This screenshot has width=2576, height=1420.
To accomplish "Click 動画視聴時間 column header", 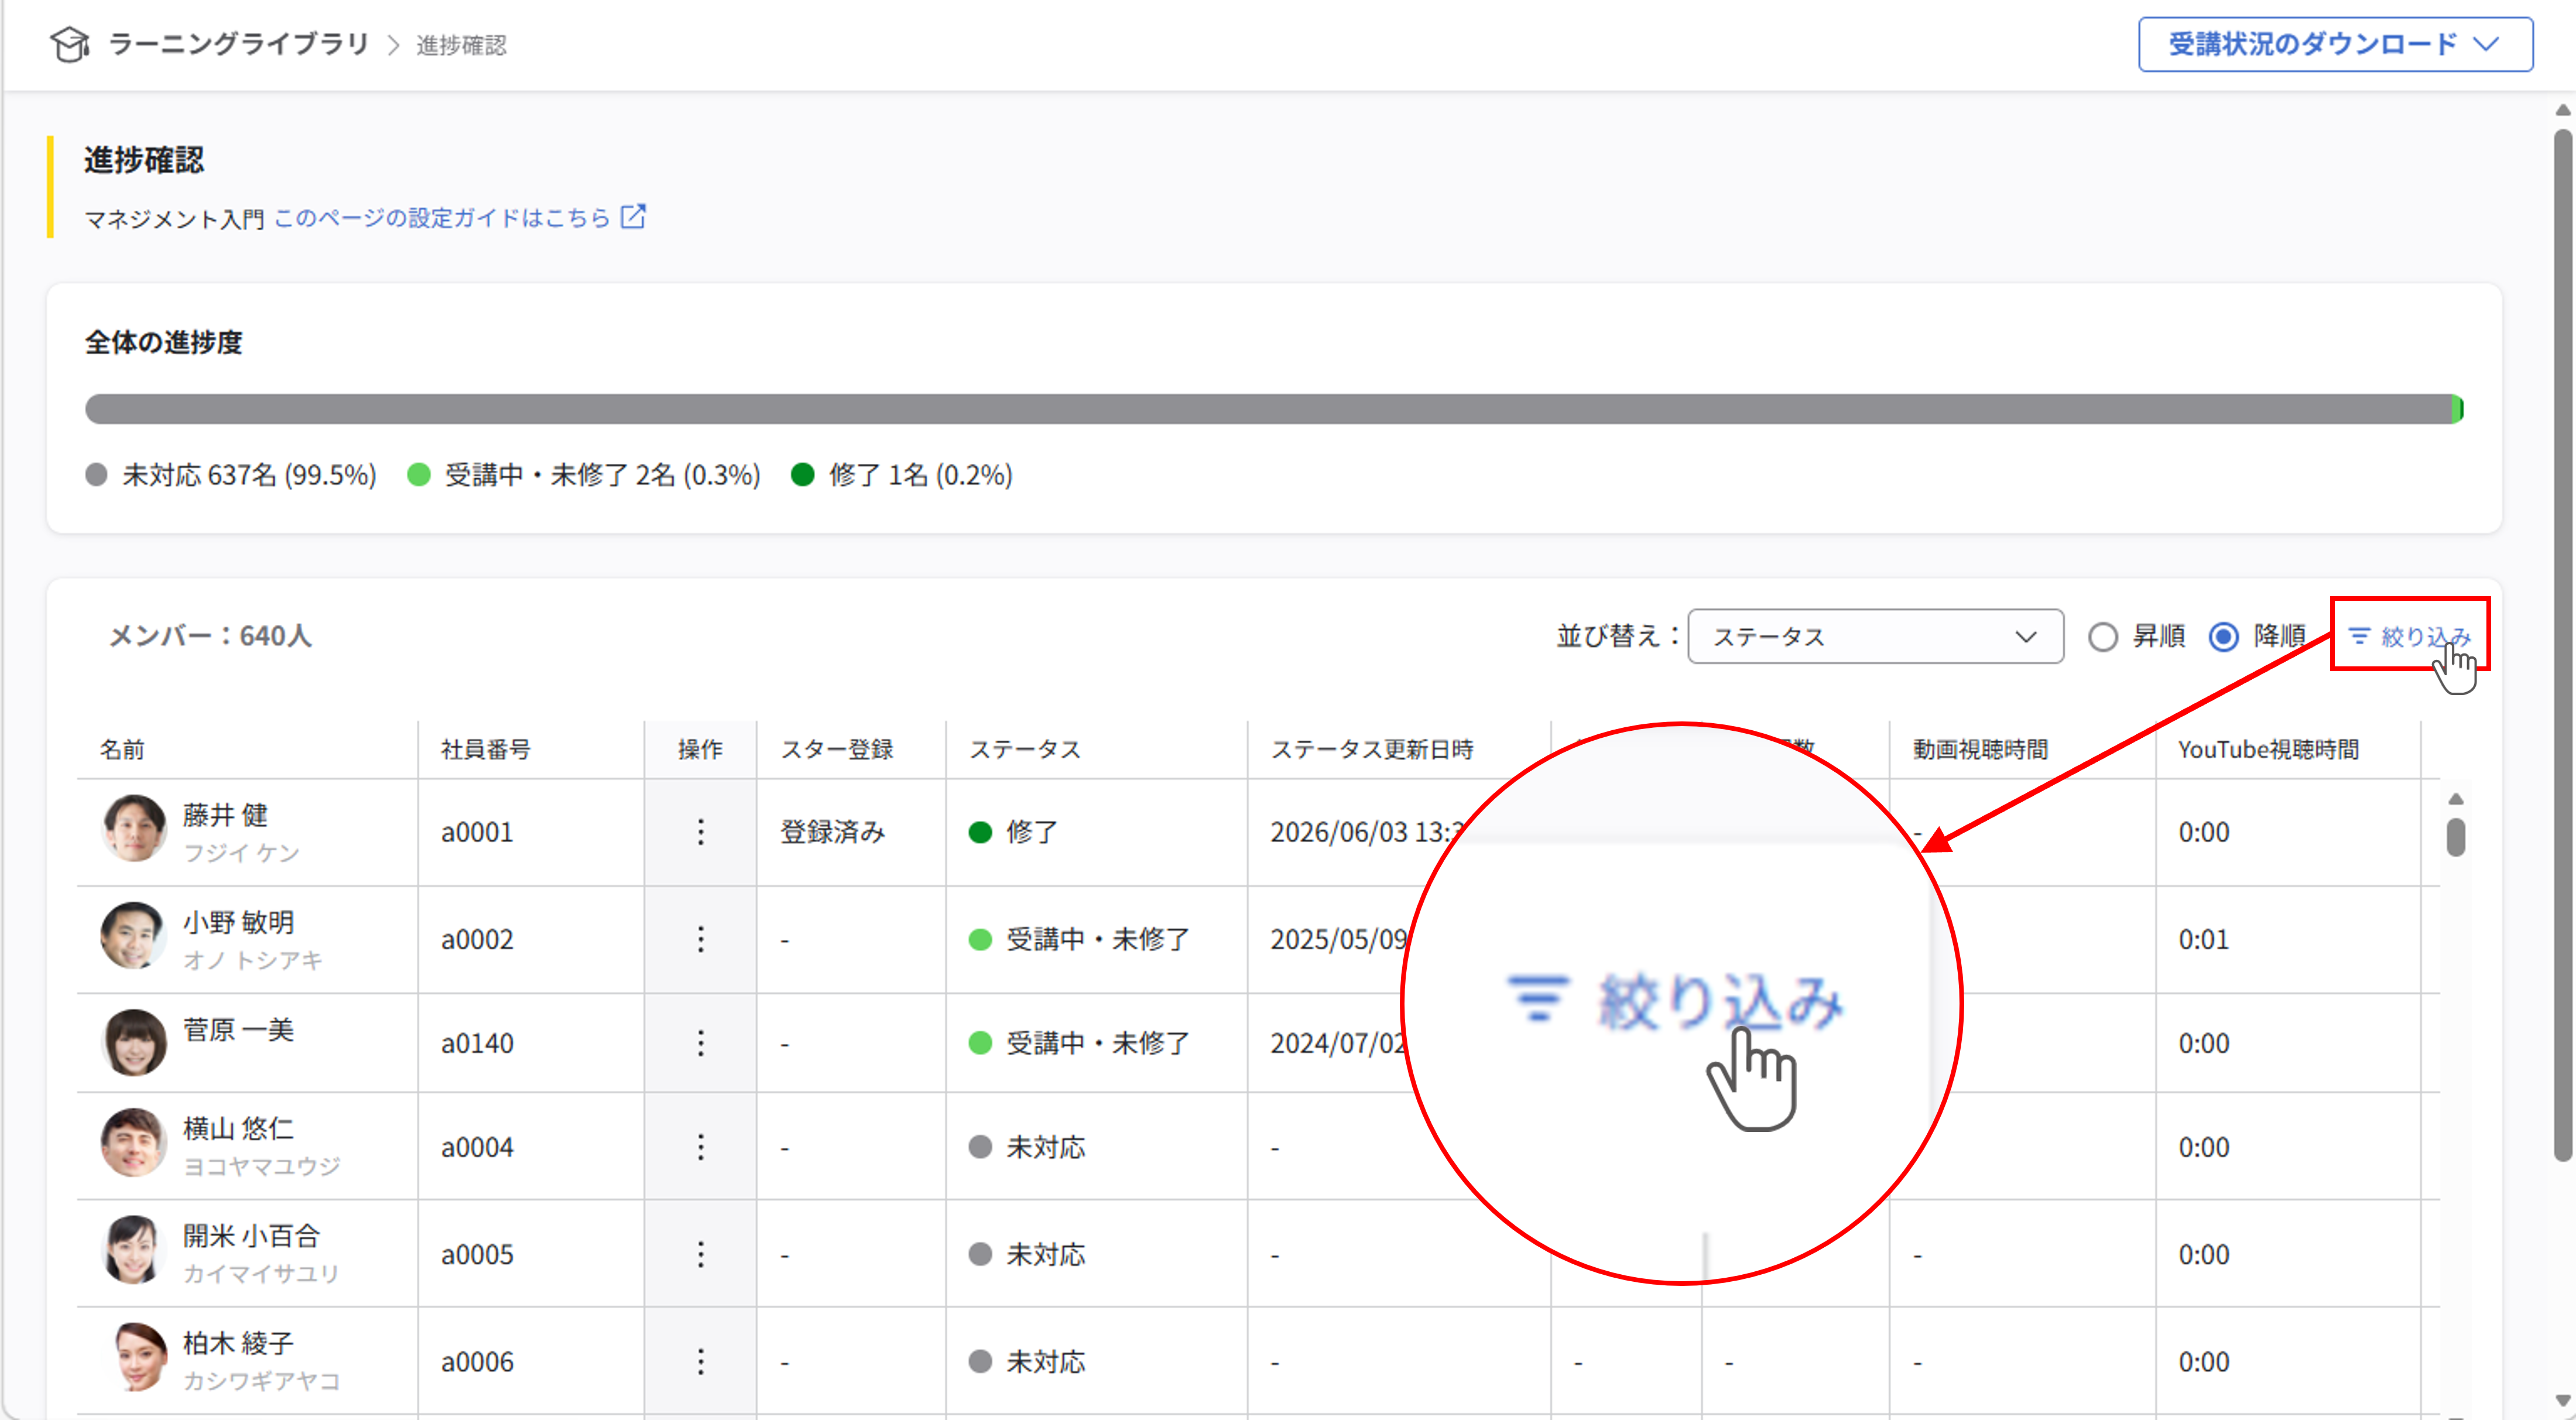I will click(x=1981, y=749).
